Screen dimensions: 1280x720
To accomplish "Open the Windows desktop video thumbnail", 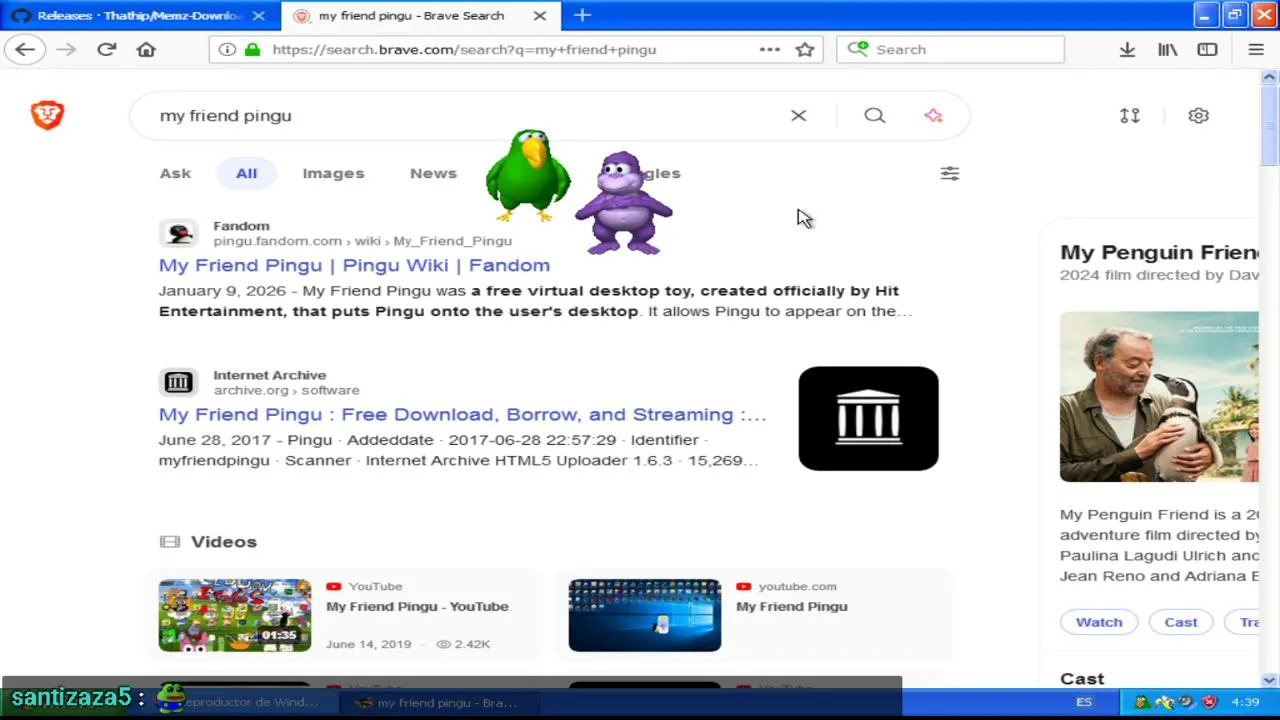I will click(x=645, y=615).
